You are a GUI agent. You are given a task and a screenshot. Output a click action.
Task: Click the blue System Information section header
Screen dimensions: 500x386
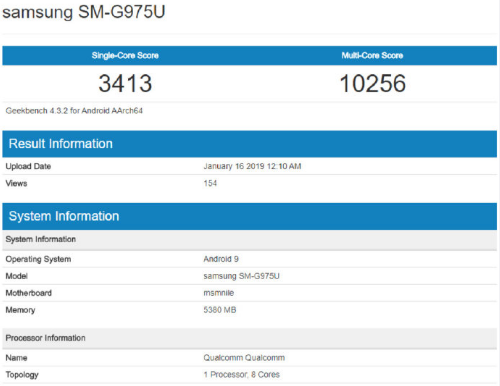click(249, 216)
